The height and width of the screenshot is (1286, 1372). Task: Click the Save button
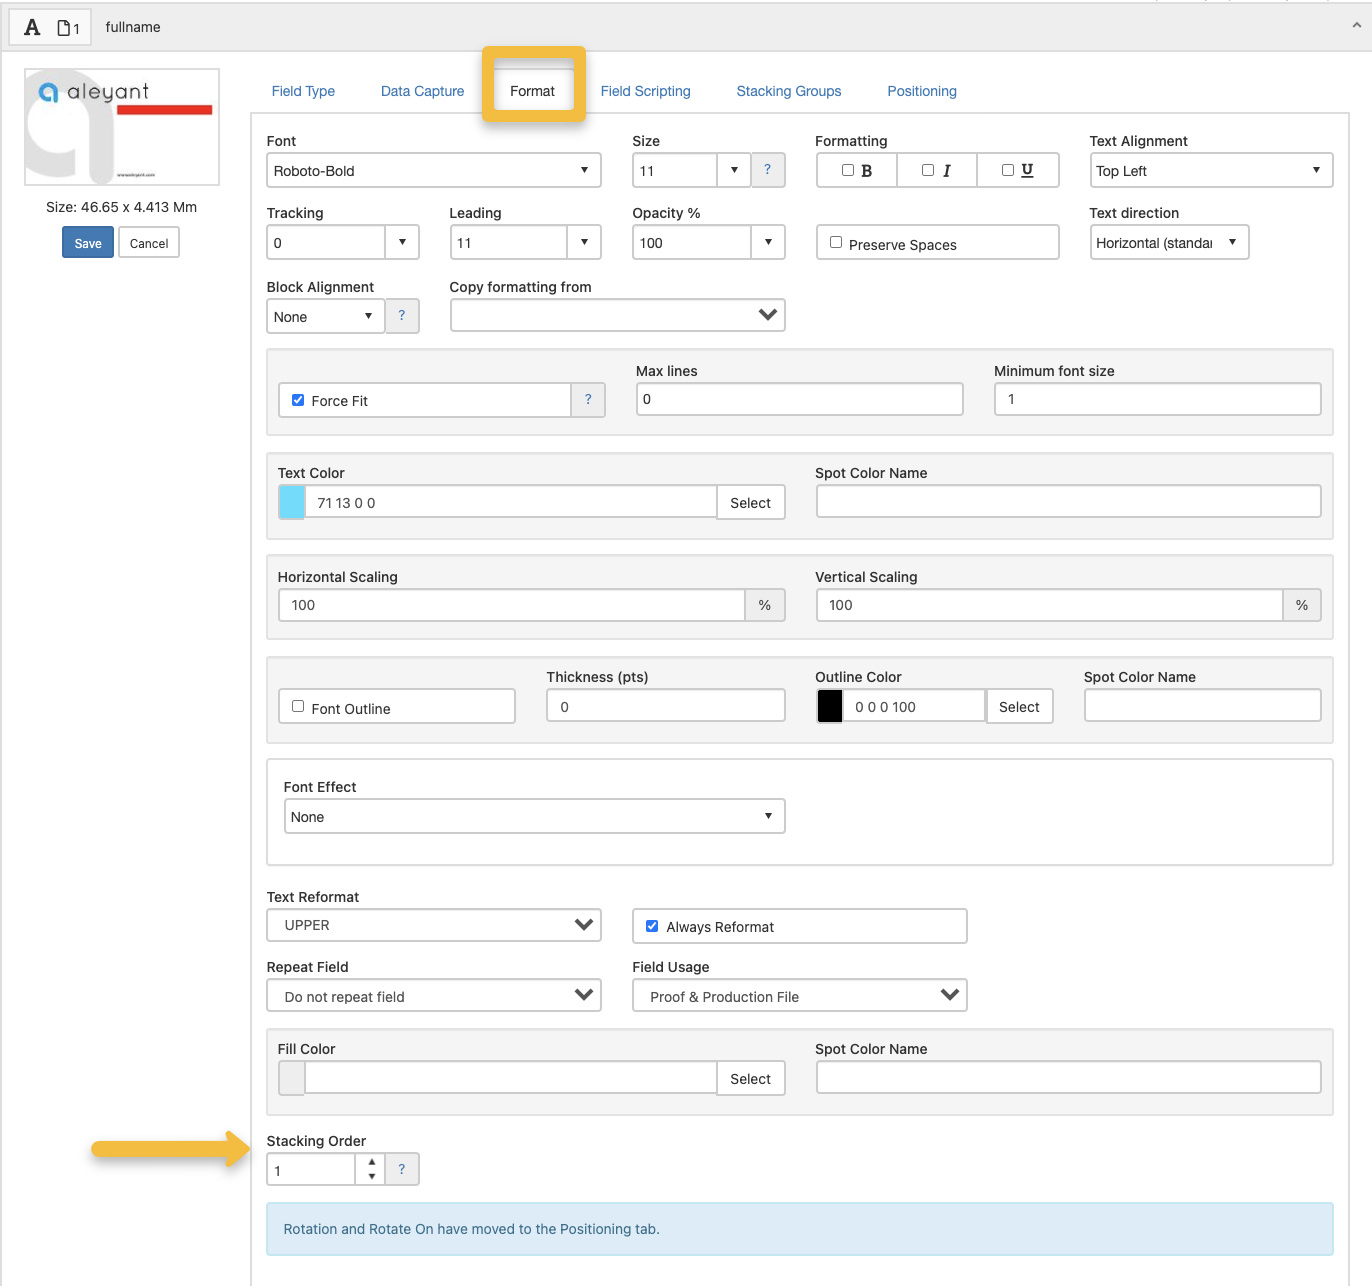[x=88, y=243]
